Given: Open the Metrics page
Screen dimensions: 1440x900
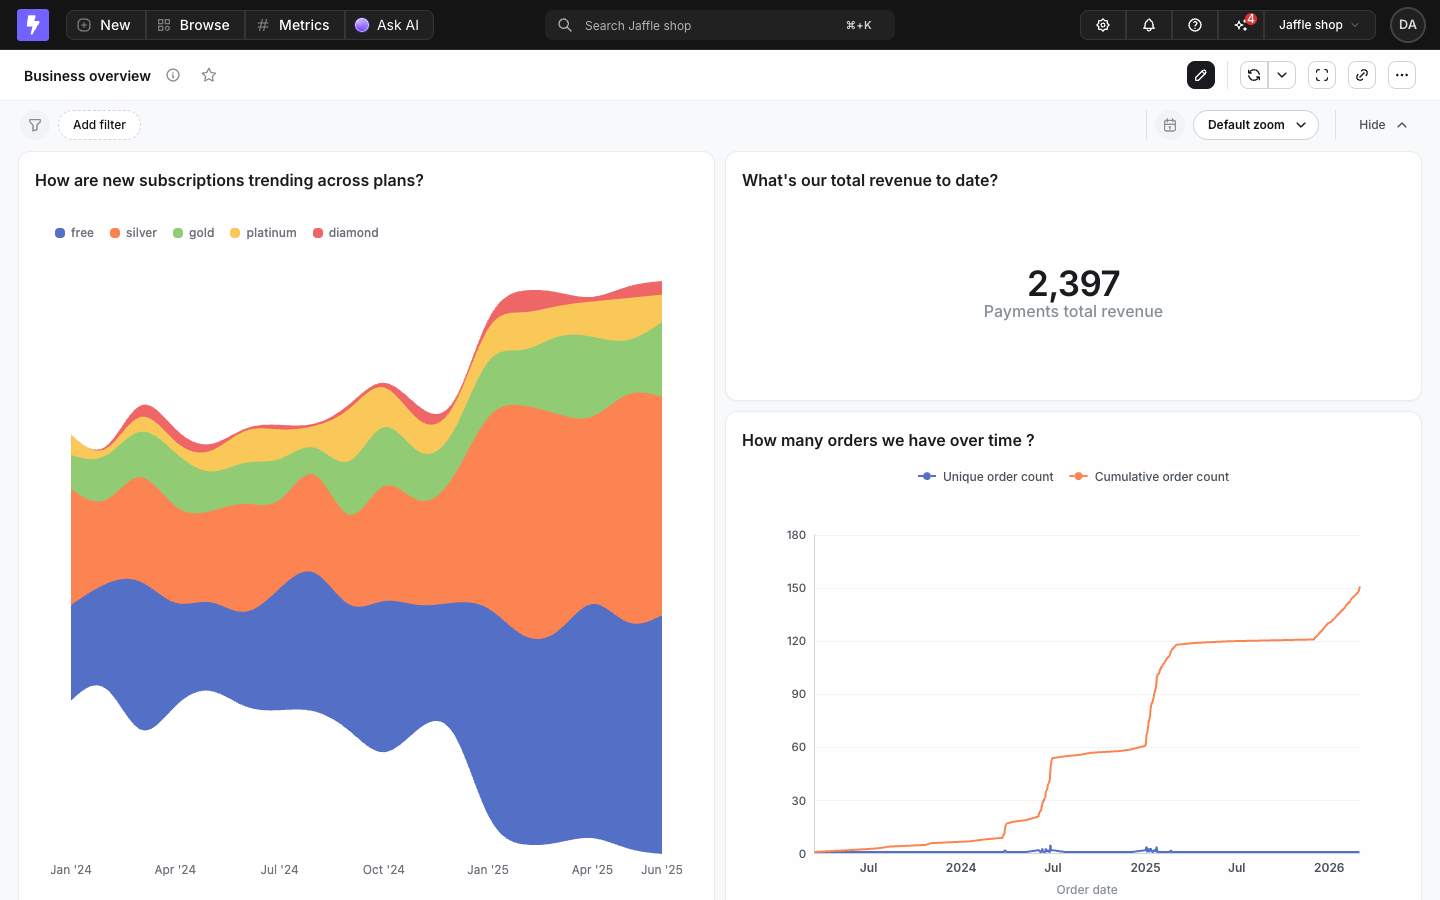Looking at the screenshot, I should [x=294, y=25].
